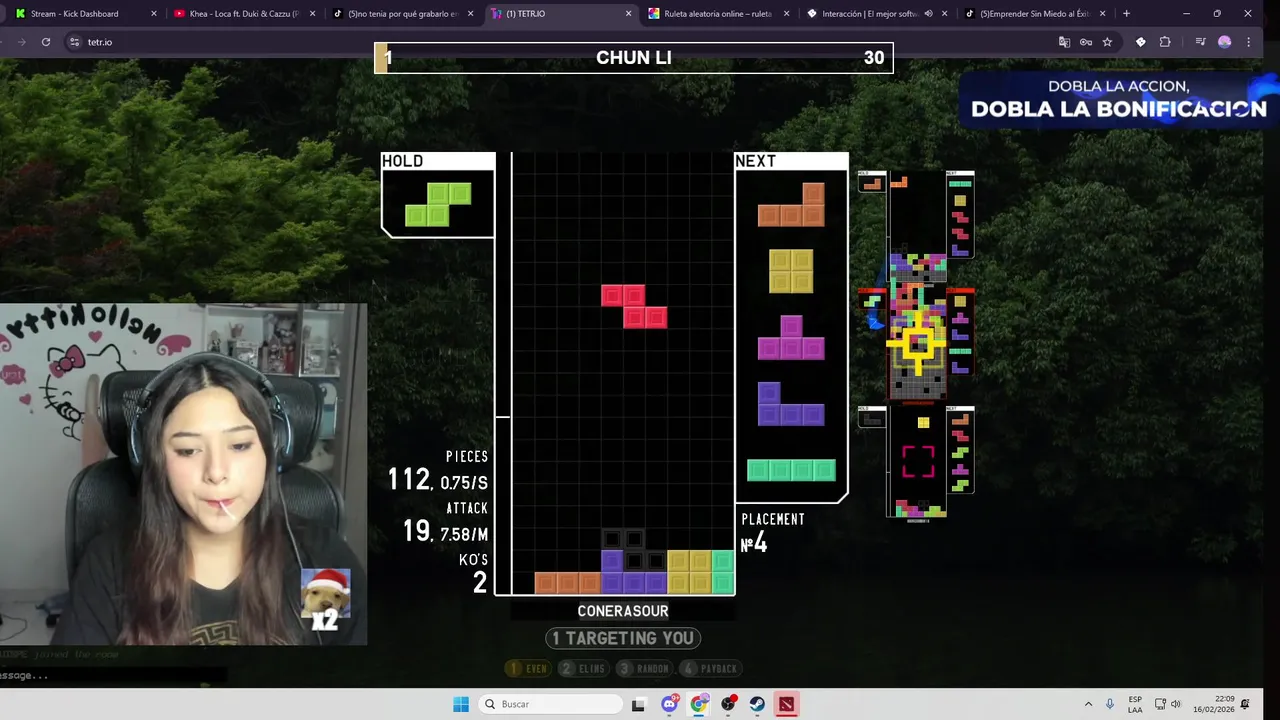This screenshot has width=1280, height=720.
Task: Click the PLACEMENT №4 indicator
Action: click(772, 533)
